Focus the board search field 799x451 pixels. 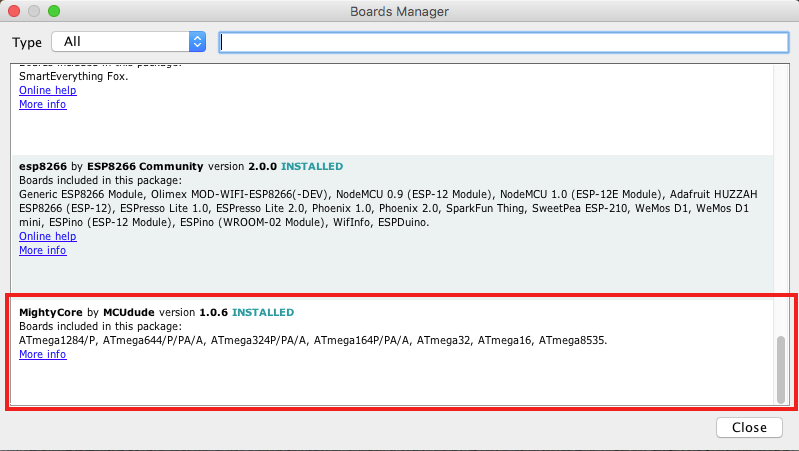[504, 42]
